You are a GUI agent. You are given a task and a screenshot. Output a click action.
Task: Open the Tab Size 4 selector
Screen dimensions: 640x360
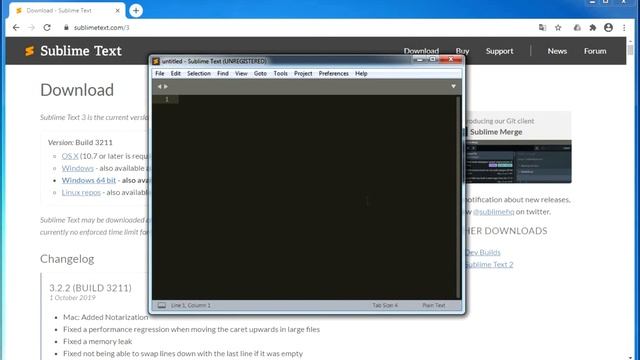click(x=385, y=305)
